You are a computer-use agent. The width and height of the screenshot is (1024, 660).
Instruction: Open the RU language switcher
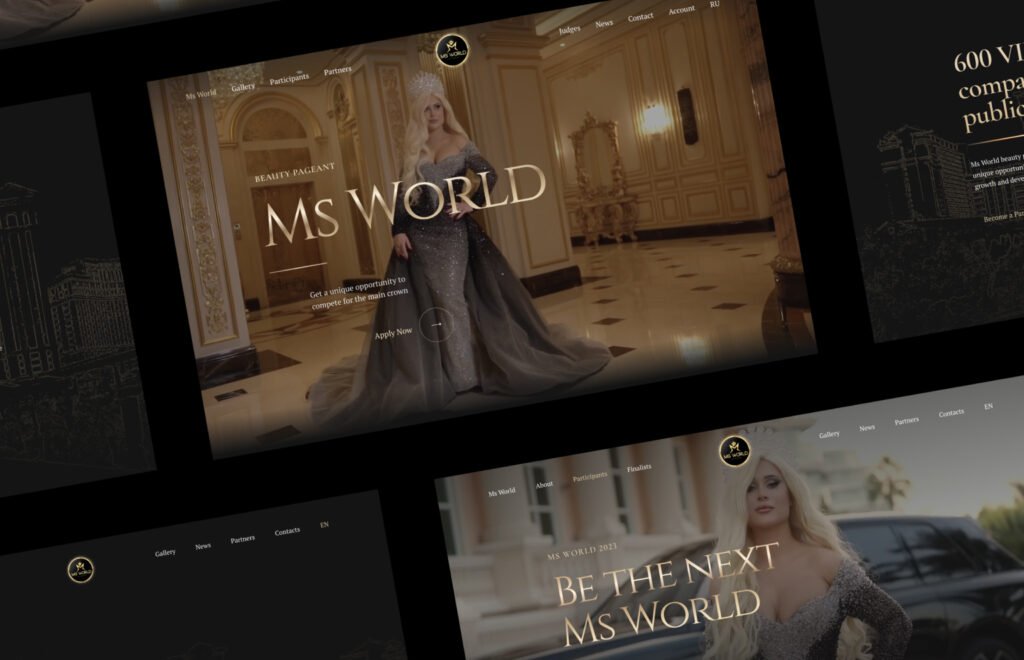[x=714, y=5]
